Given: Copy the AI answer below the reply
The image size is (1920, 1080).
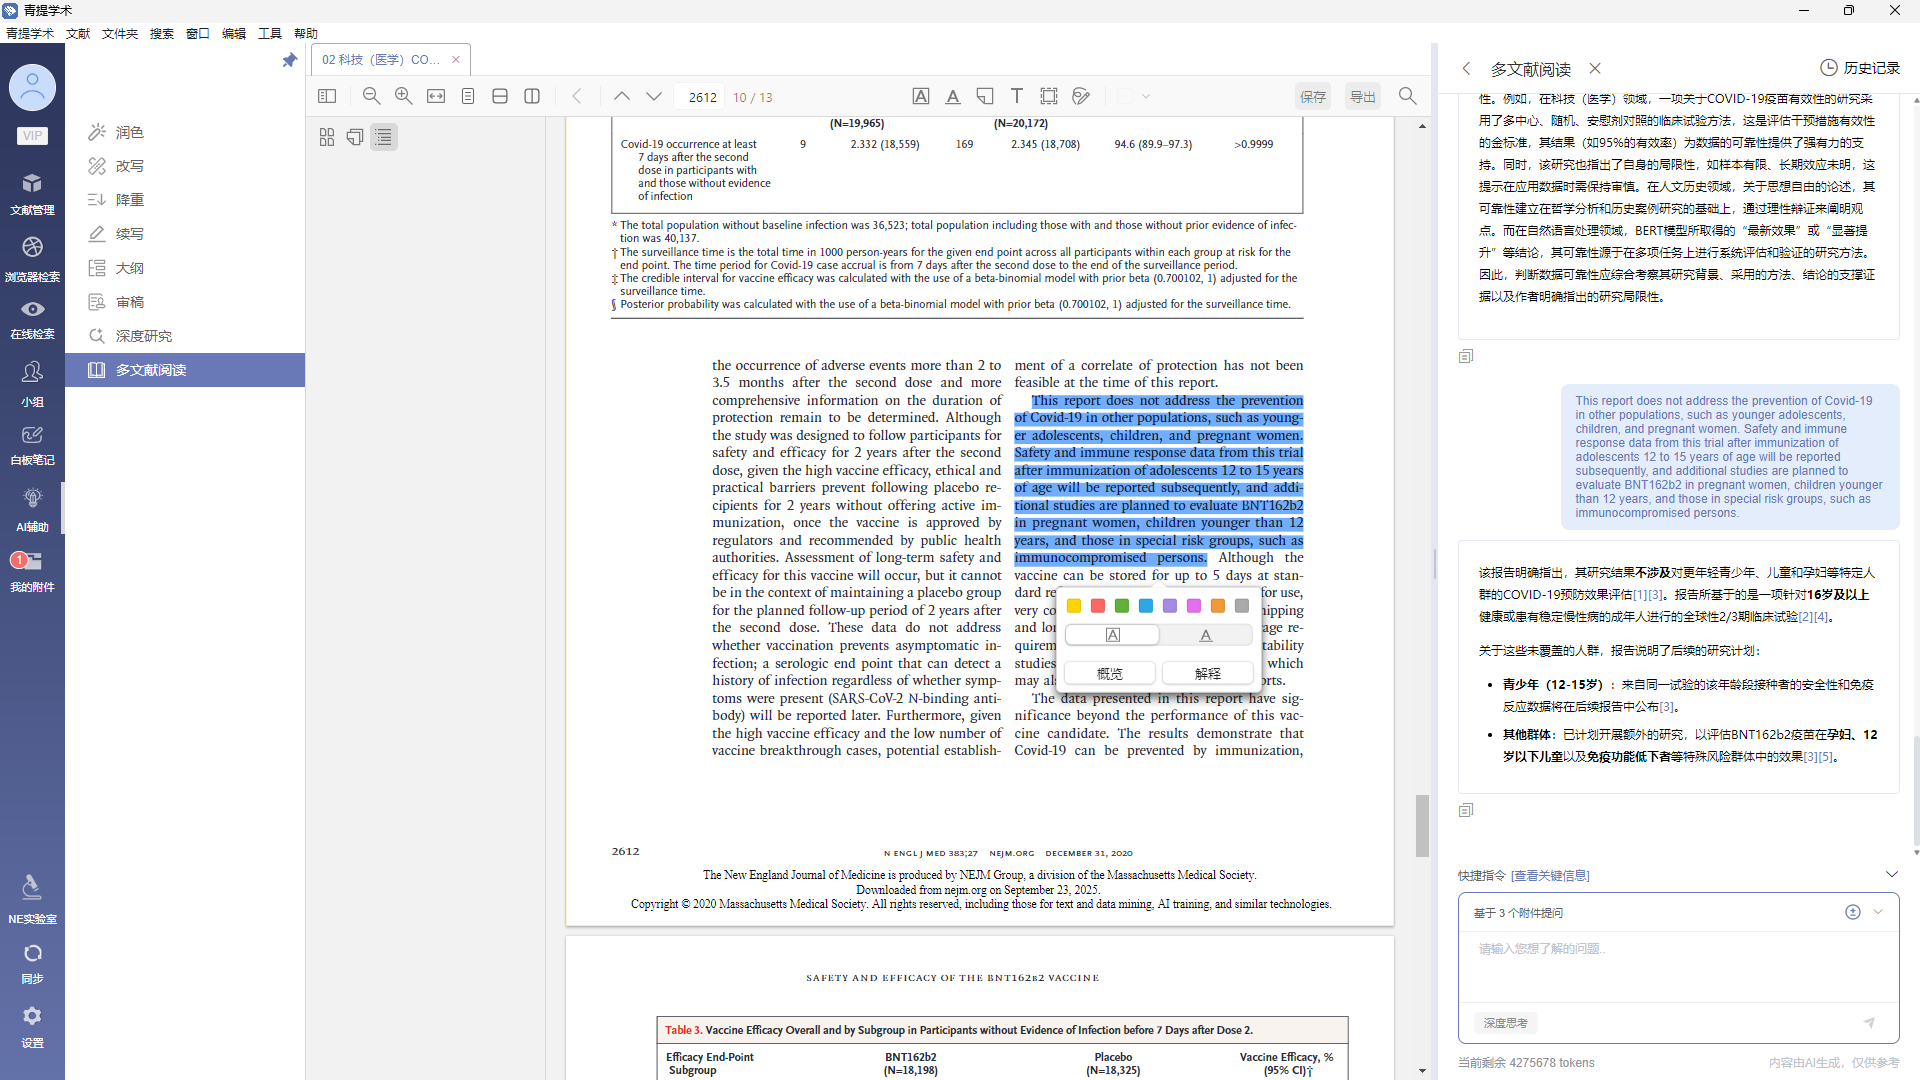Looking at the screenshot, I should (1466, 810).
